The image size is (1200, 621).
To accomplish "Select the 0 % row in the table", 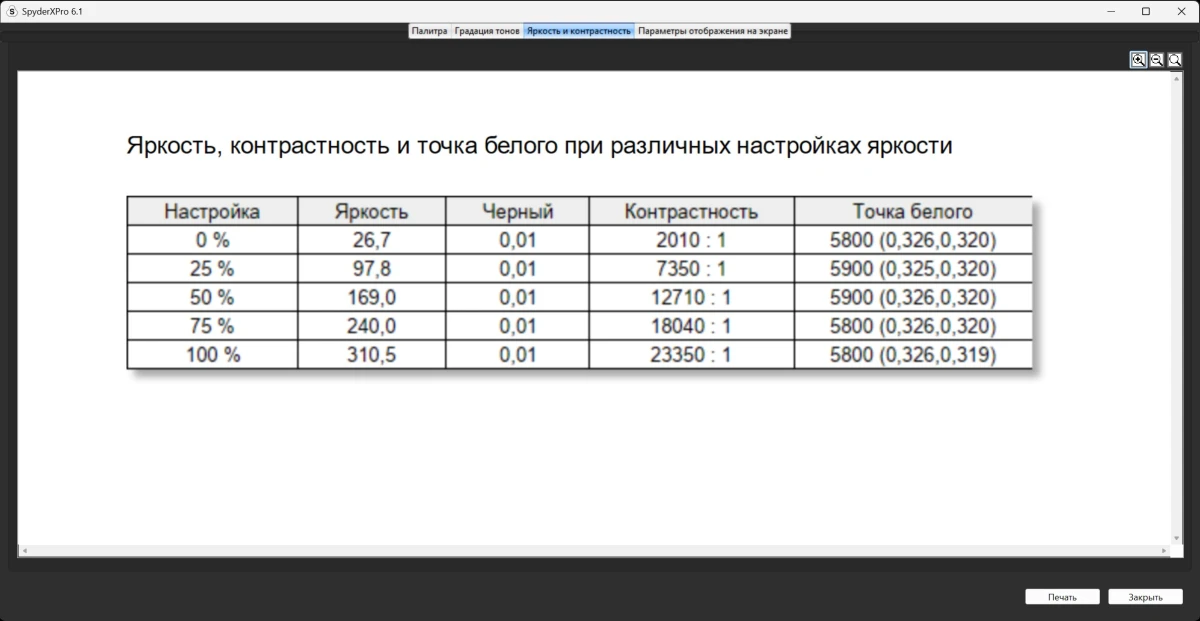I will [211, 240].
